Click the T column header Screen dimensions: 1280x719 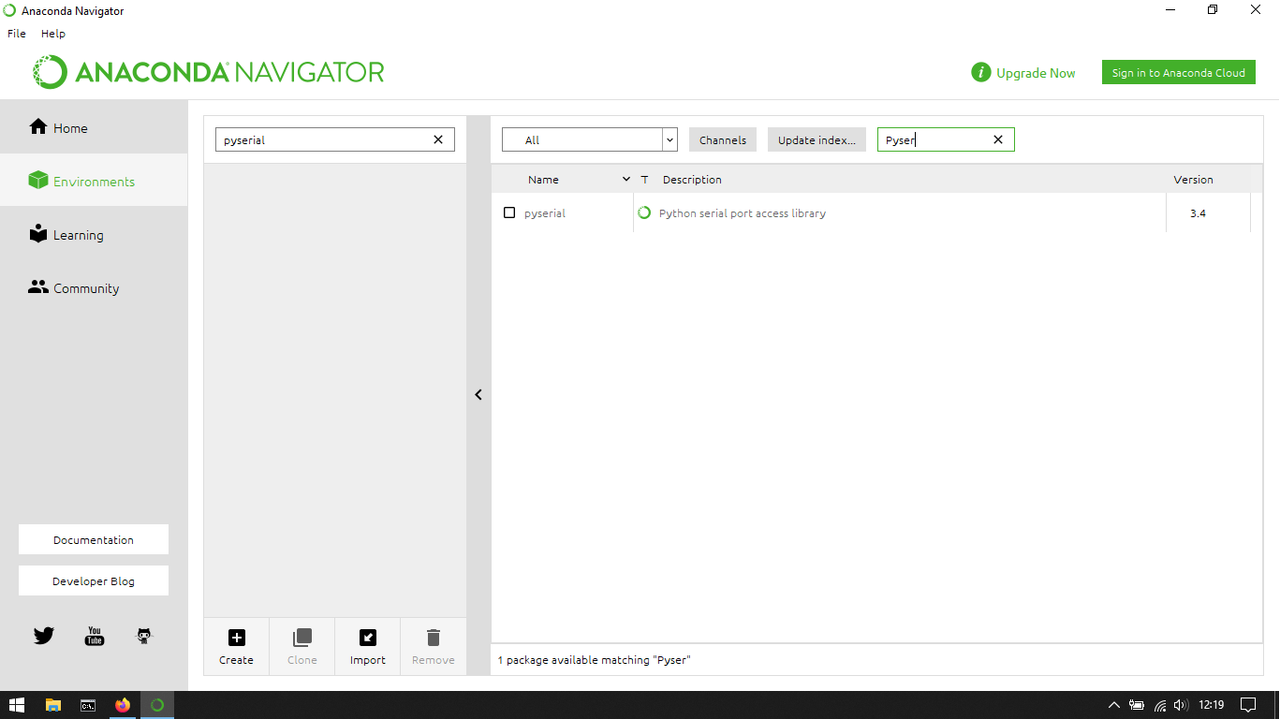(x=644, y=180)
